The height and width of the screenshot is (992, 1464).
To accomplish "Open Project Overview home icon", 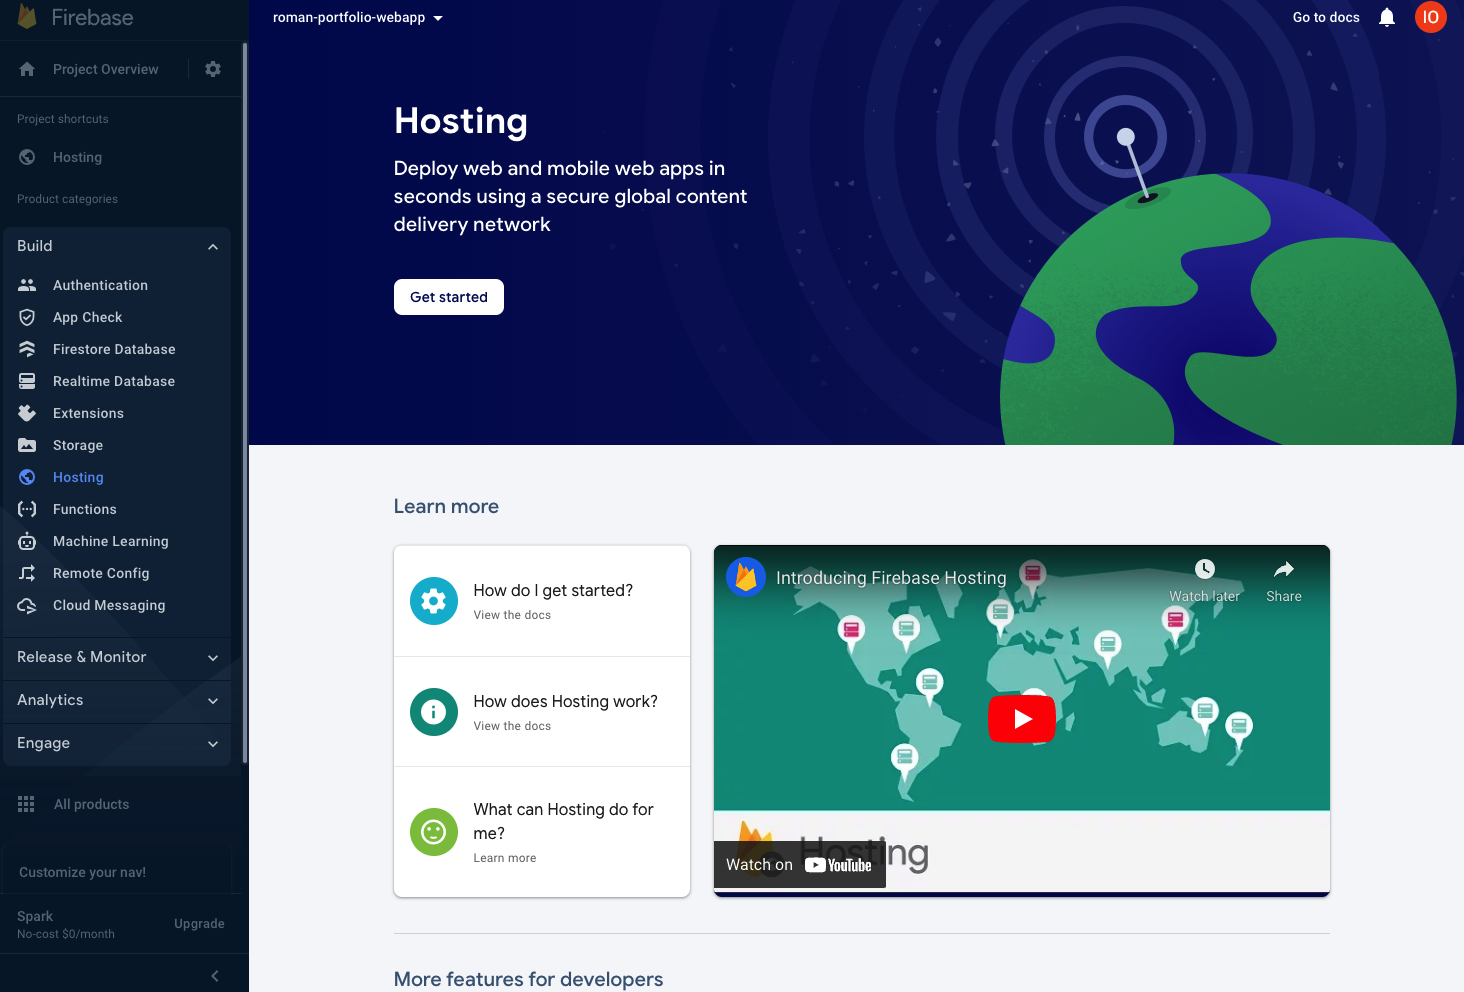I will click(x=27, y=69).
